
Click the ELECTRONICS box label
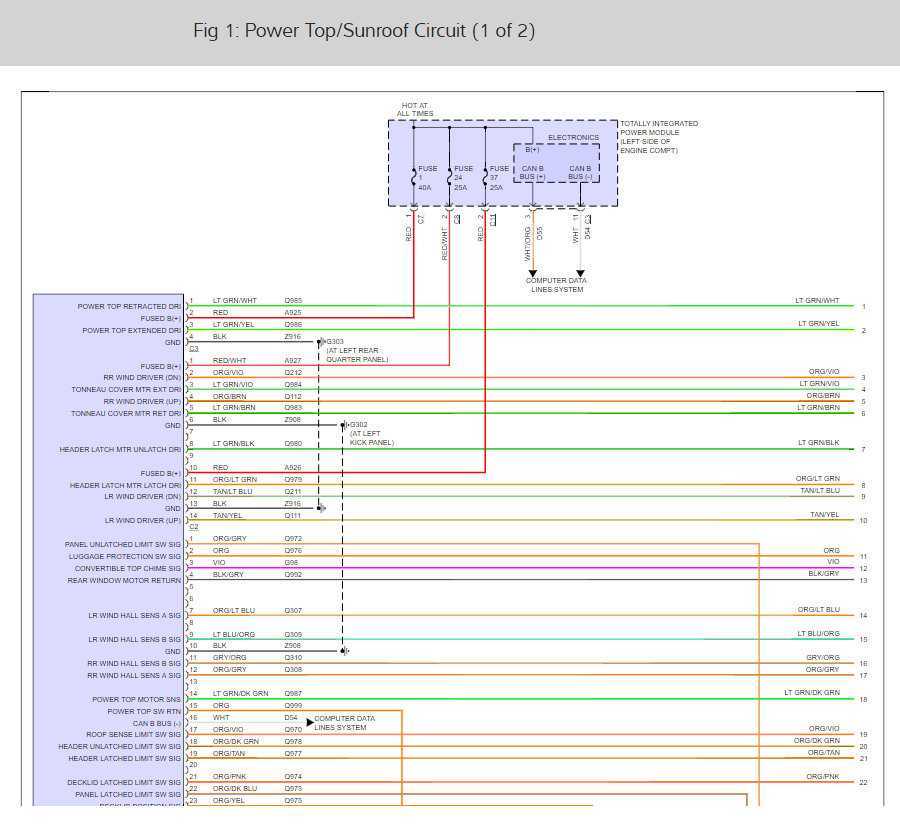pos(573,138)
